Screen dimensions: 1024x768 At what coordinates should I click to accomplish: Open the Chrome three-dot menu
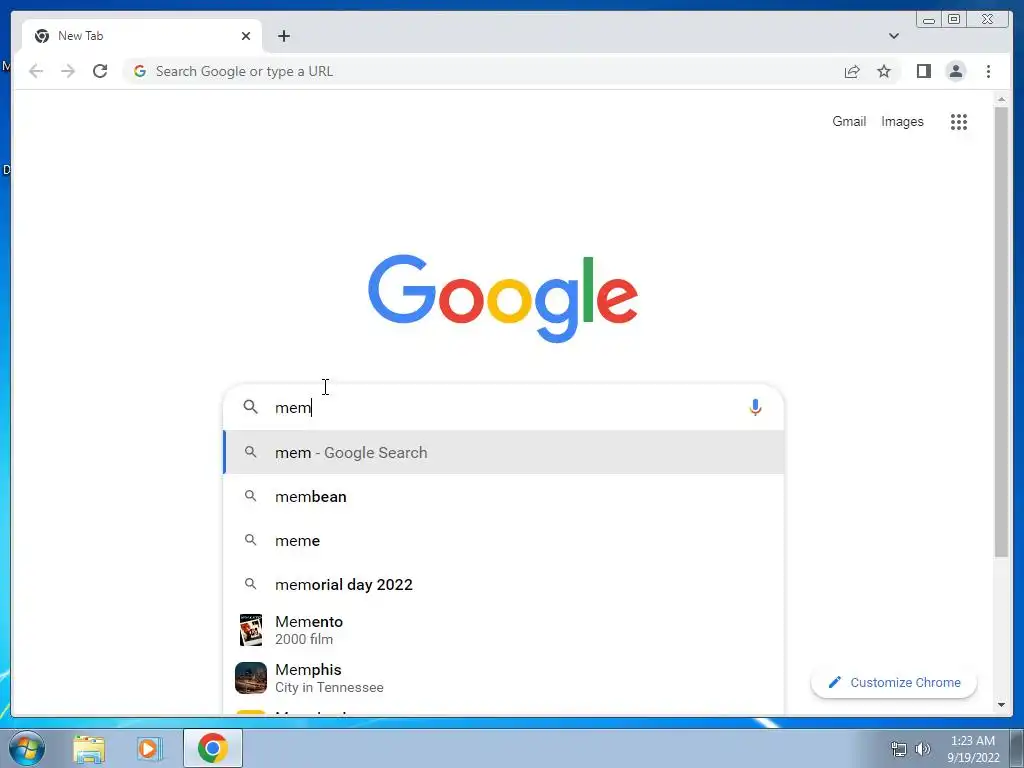[988, 71]
